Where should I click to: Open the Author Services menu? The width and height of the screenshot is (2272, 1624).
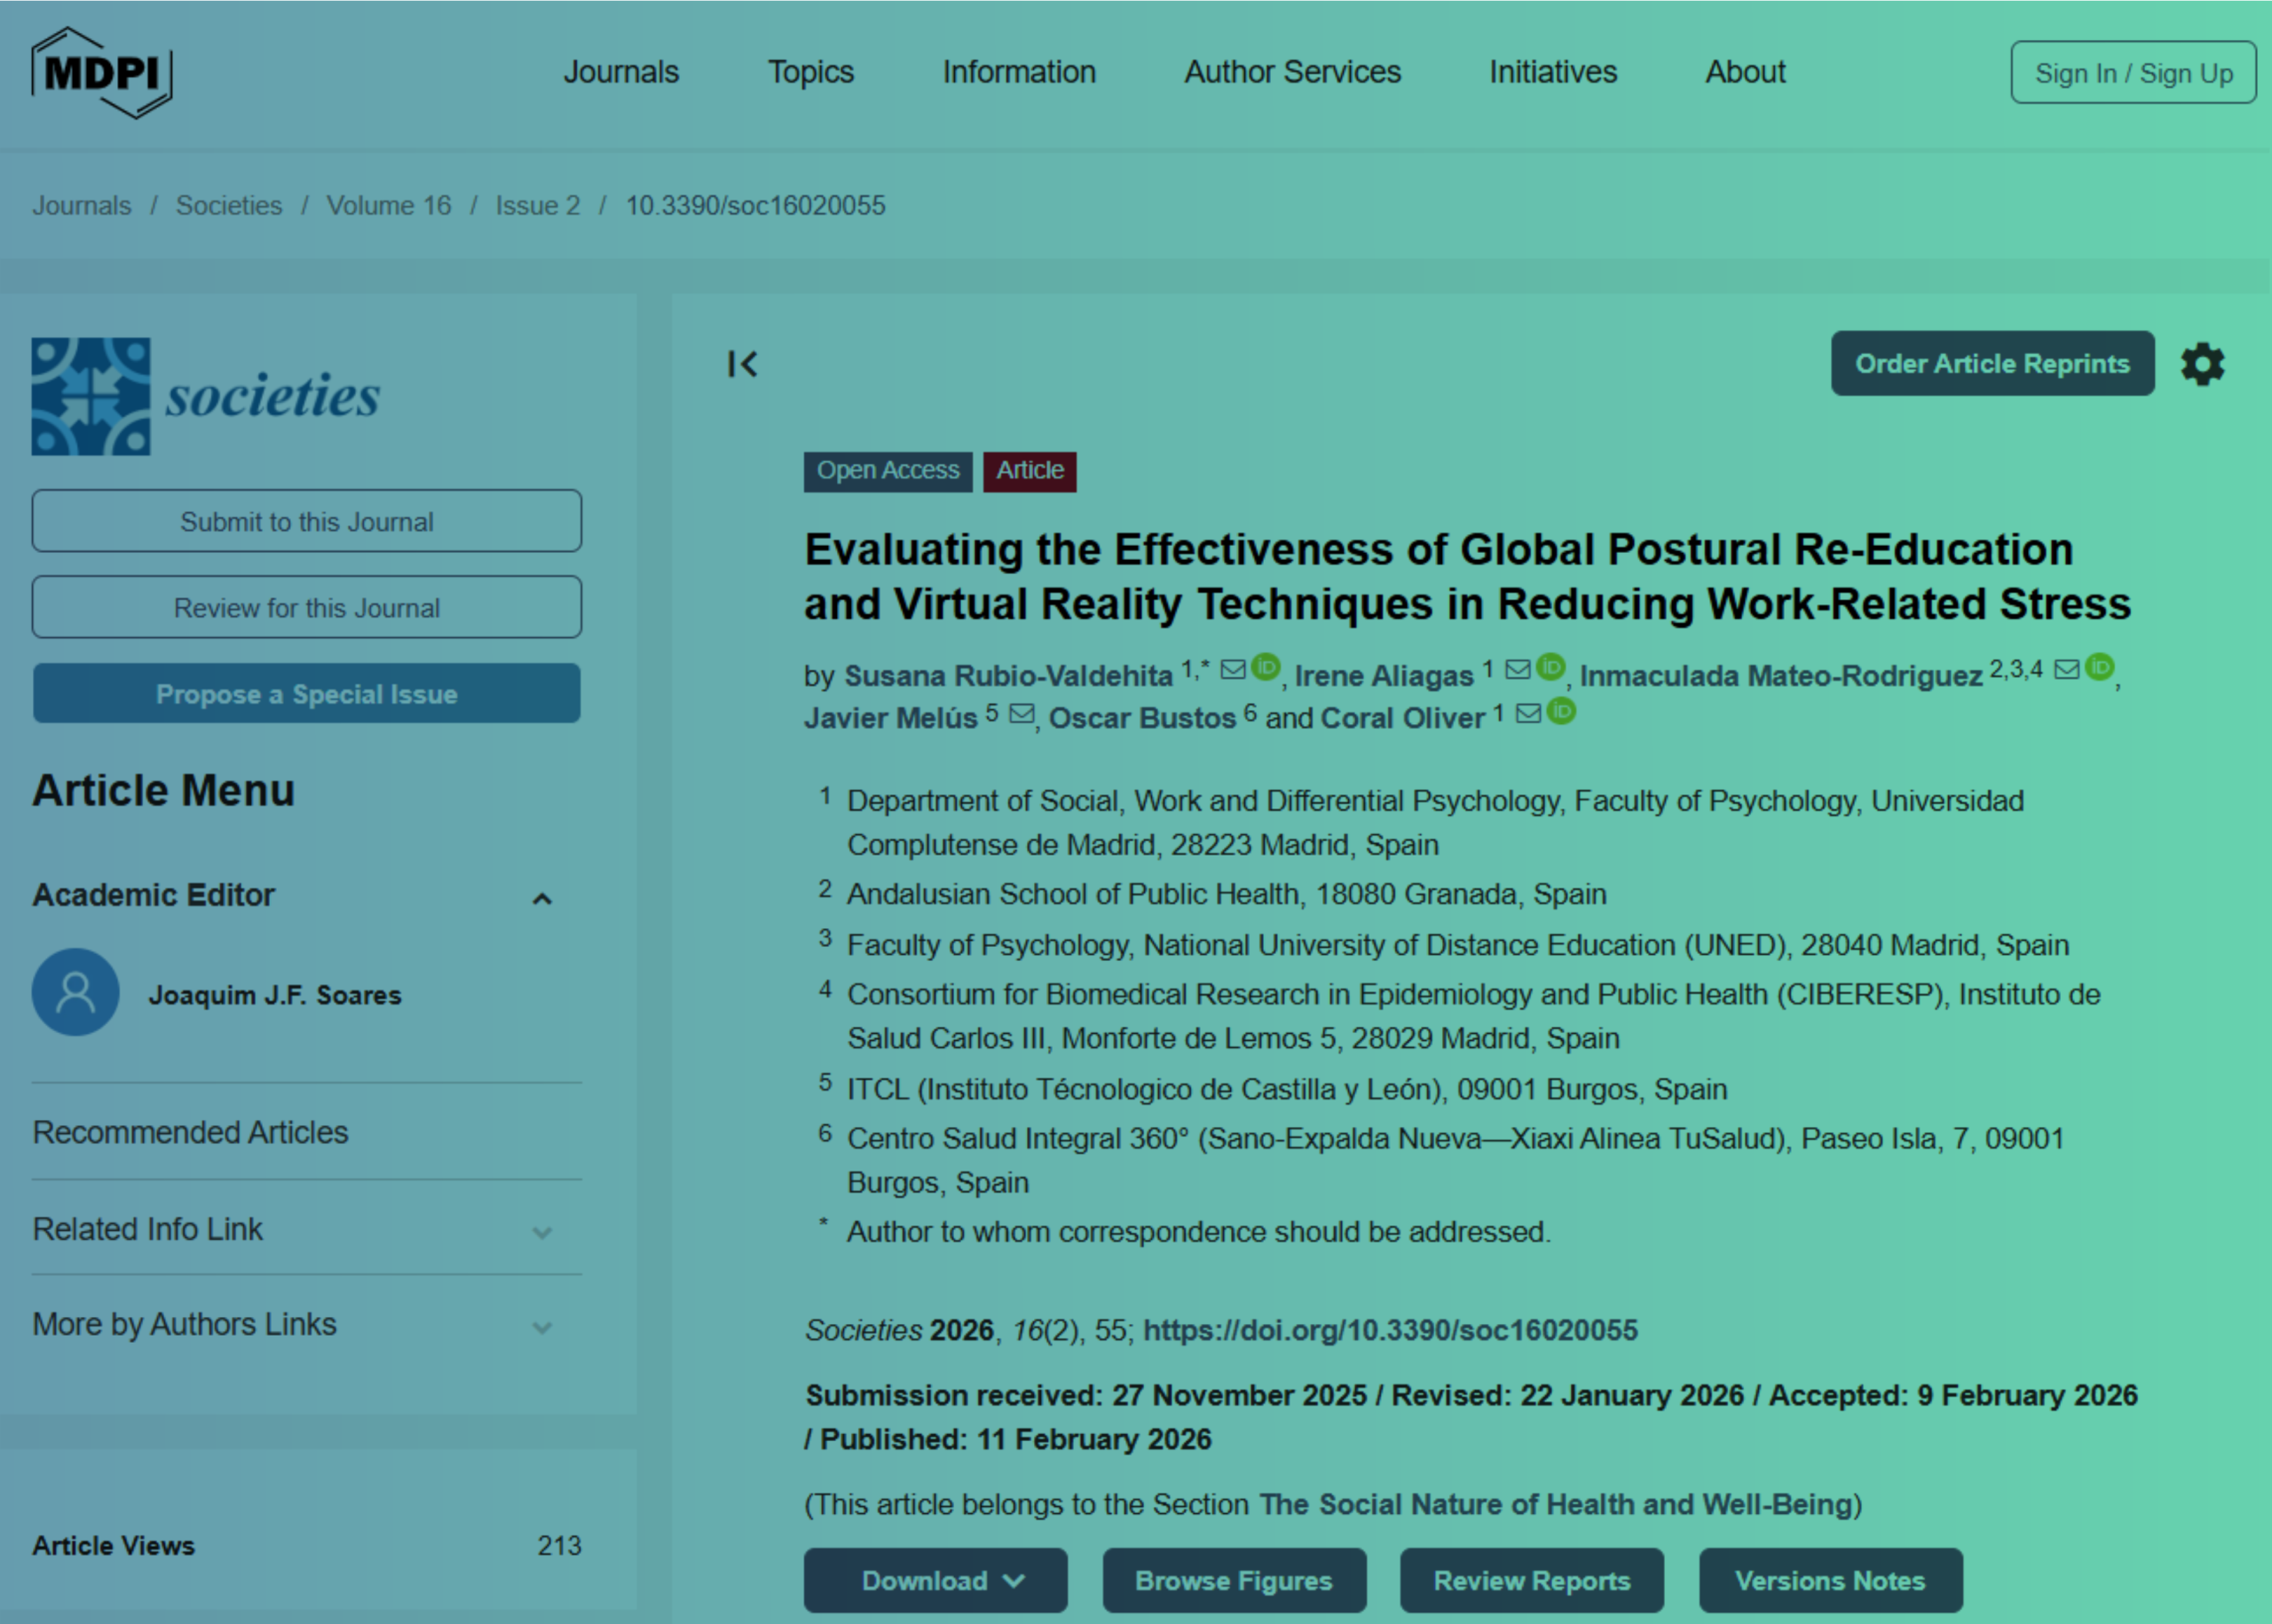point(1292,72)
